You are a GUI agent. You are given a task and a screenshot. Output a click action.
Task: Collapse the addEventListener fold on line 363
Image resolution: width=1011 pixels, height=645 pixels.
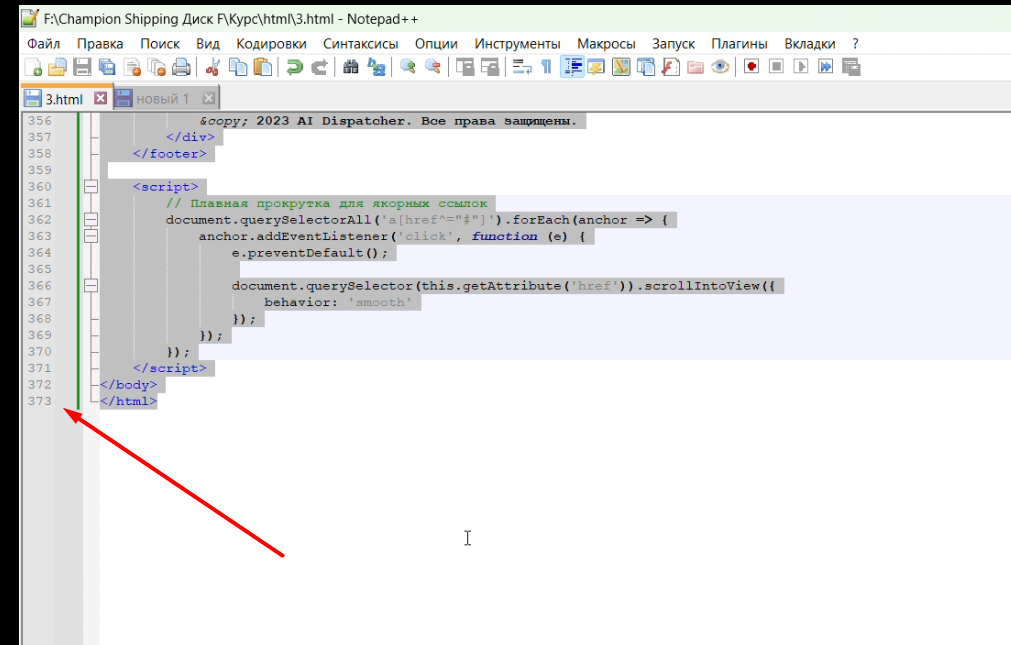coord(91,236)
